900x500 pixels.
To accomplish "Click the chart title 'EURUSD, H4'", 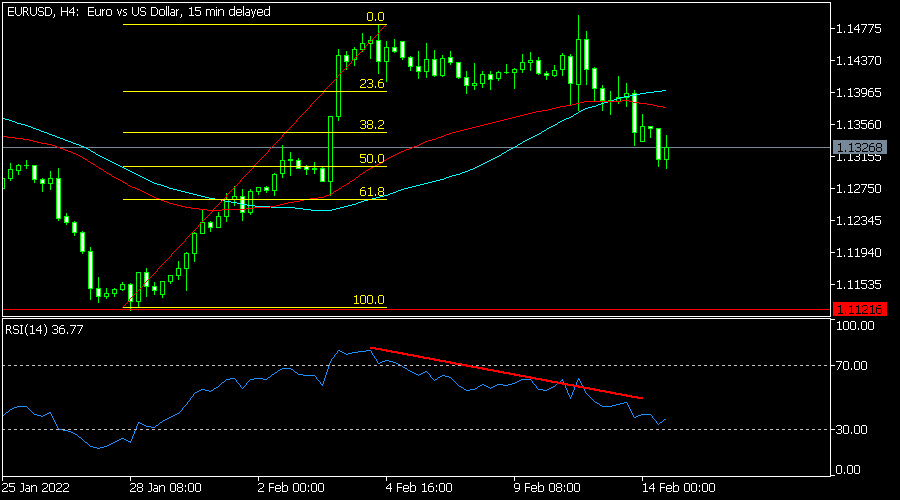I will (x=43, y=11).
